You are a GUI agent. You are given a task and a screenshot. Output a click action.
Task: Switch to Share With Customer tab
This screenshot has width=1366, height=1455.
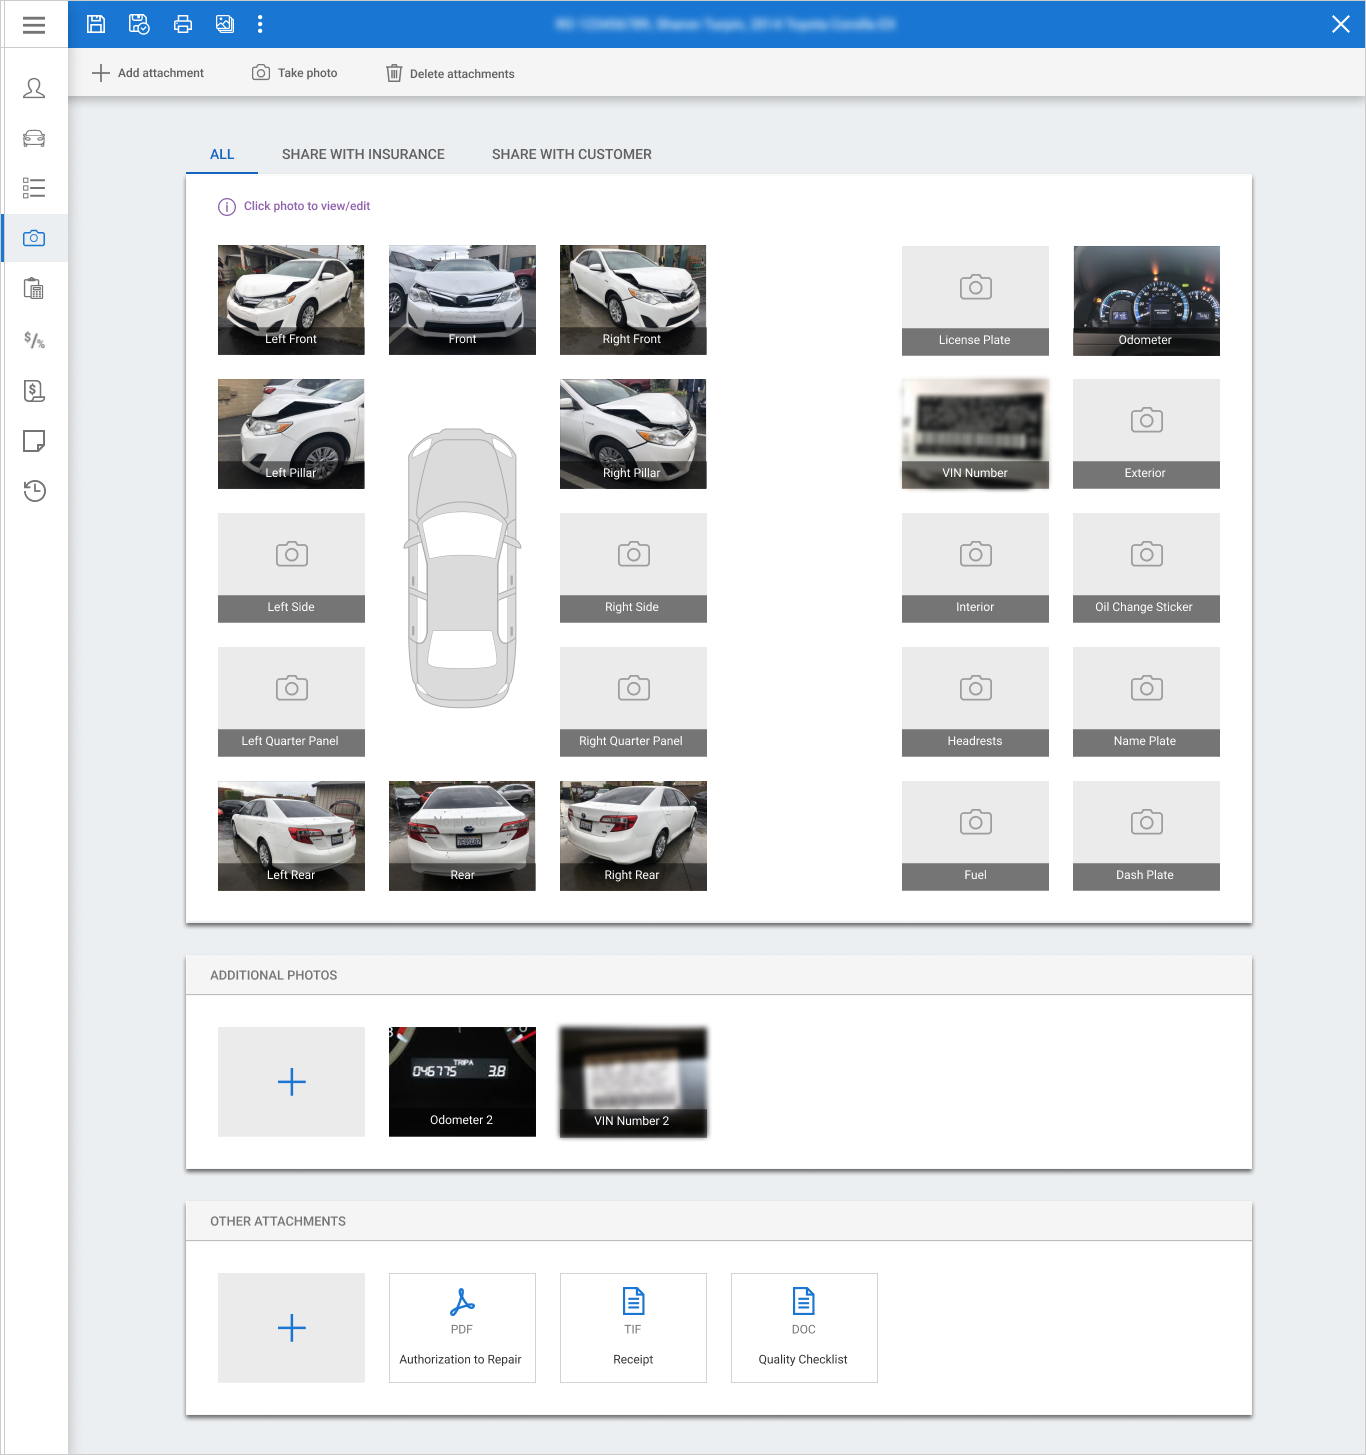click(572, 154)
